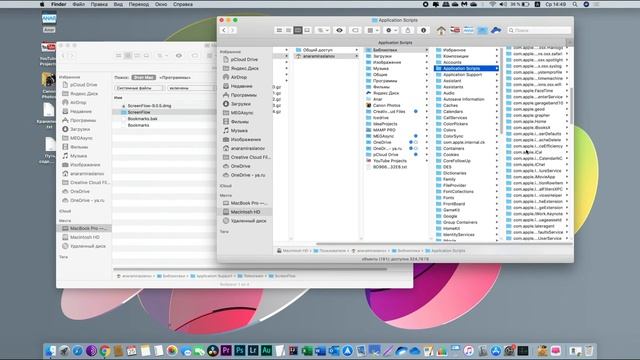Click the front window search field

[x=539, y=30]
